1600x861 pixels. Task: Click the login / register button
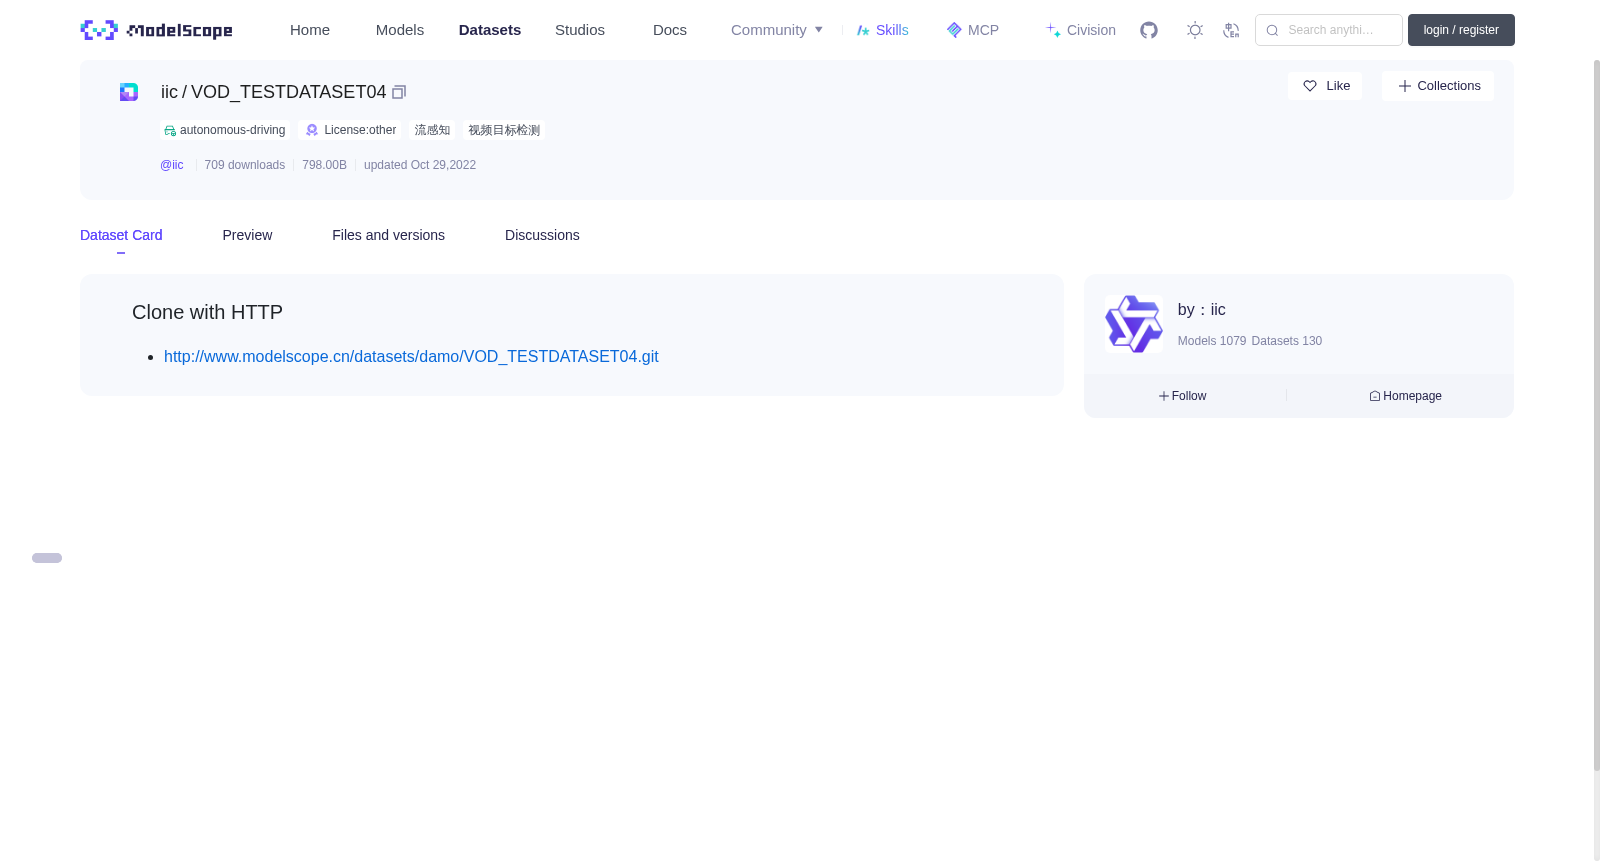[x=1461, y=30]
